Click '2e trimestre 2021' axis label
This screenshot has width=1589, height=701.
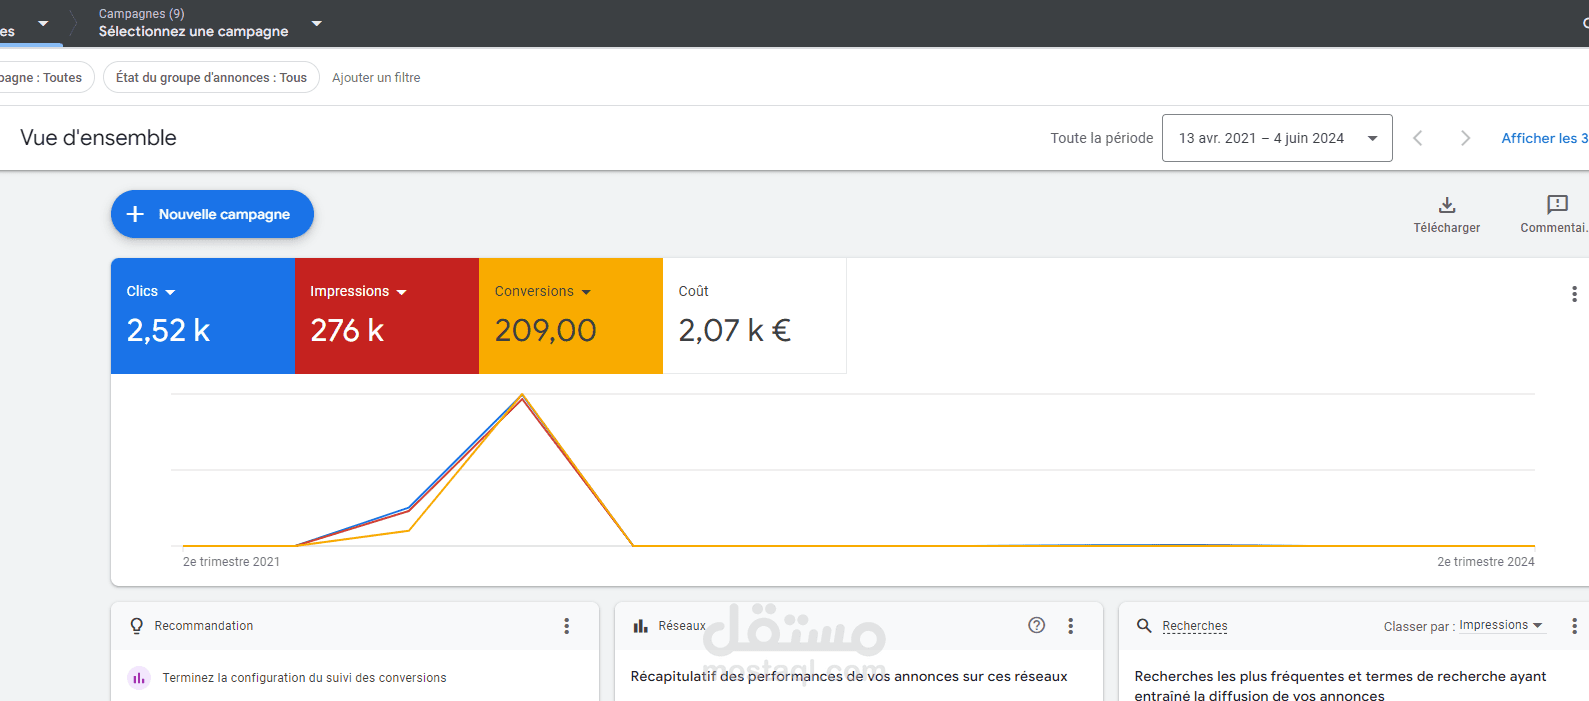231,562
